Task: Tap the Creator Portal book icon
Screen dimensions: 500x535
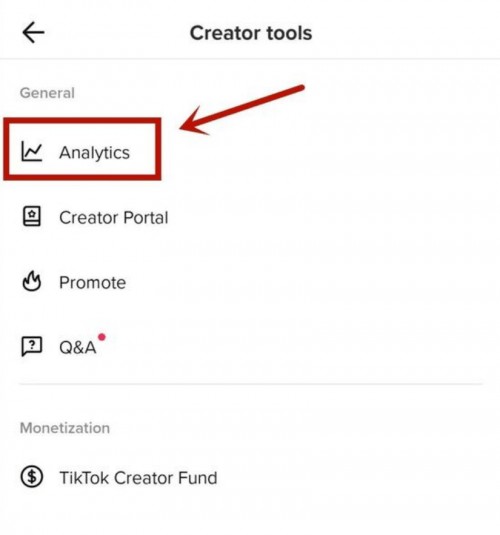Action: tap(32, 216)
